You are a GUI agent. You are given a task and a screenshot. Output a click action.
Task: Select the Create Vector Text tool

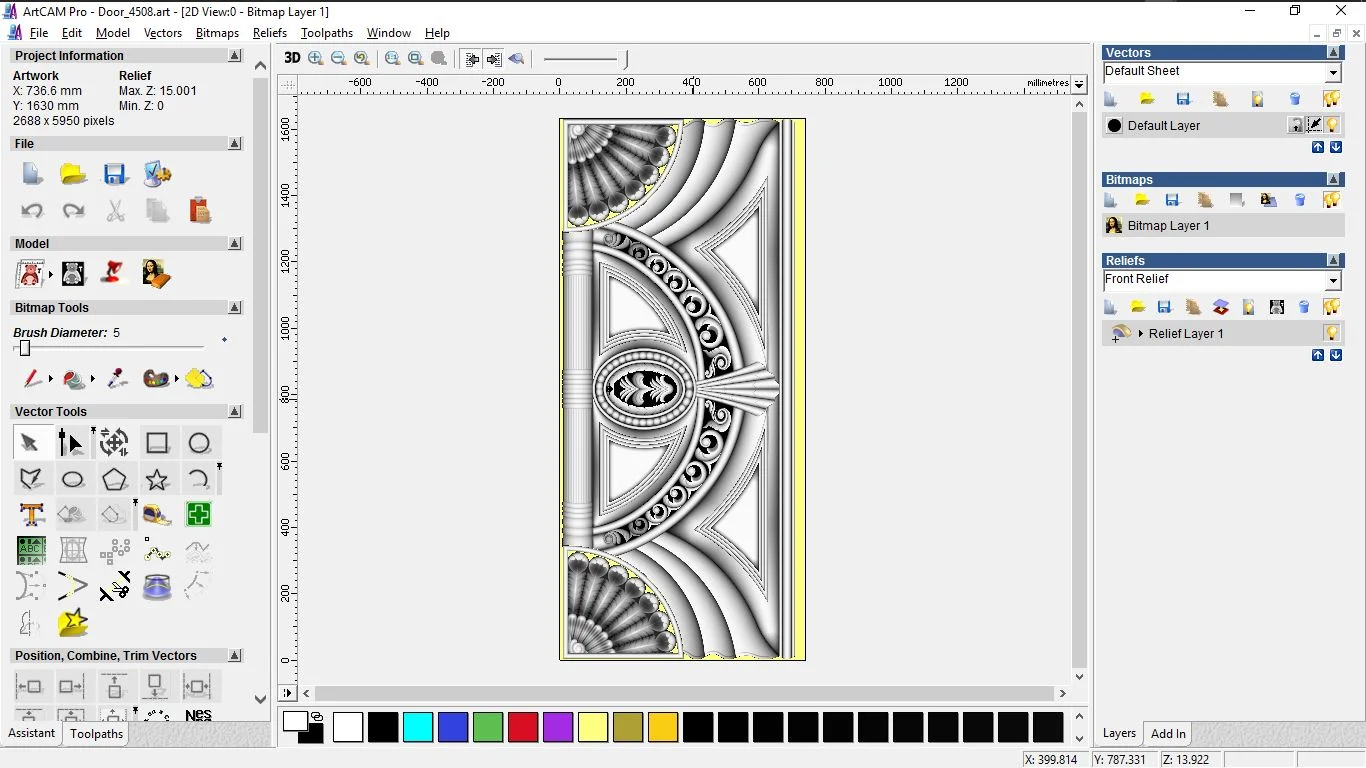(x=31, y=515)
